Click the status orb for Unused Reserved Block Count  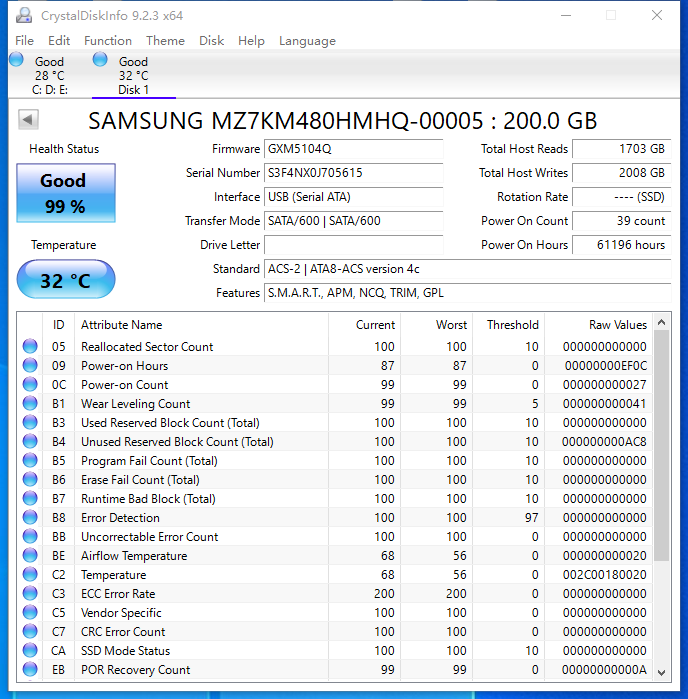30,441
